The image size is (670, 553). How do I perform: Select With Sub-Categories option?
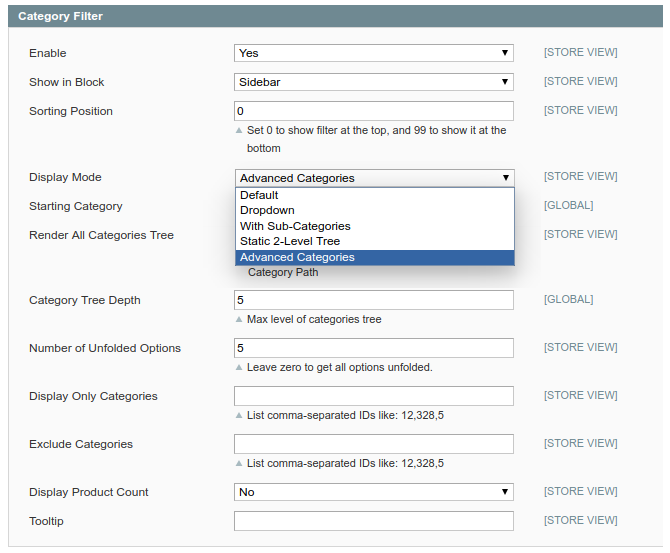point(295,226)
